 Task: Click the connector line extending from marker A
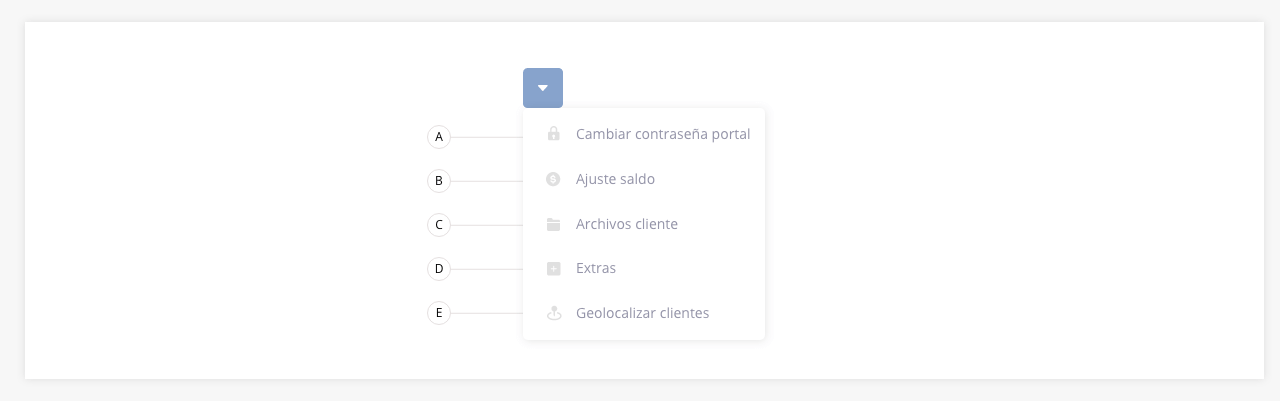coord(487,137)
